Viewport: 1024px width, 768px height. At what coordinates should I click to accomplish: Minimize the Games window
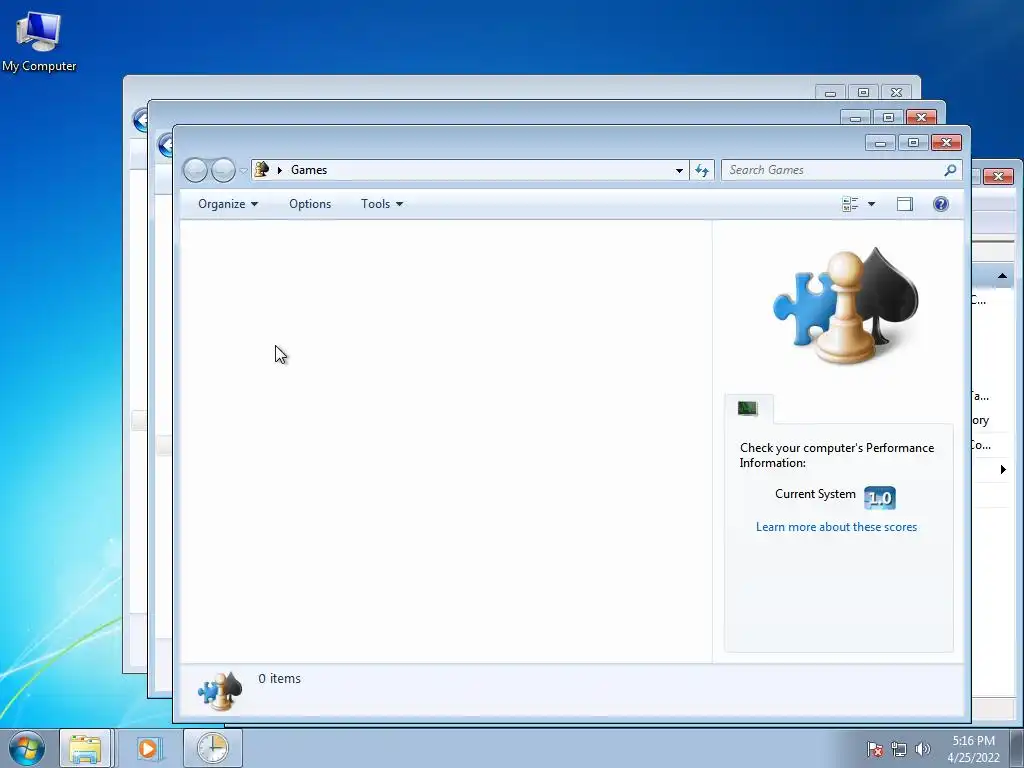pyautogui.click(x=880, y=142)
